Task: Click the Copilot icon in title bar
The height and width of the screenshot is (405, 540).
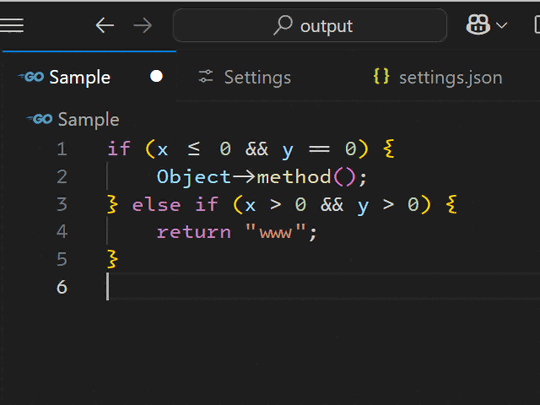Action: click(x=478, y=25)
